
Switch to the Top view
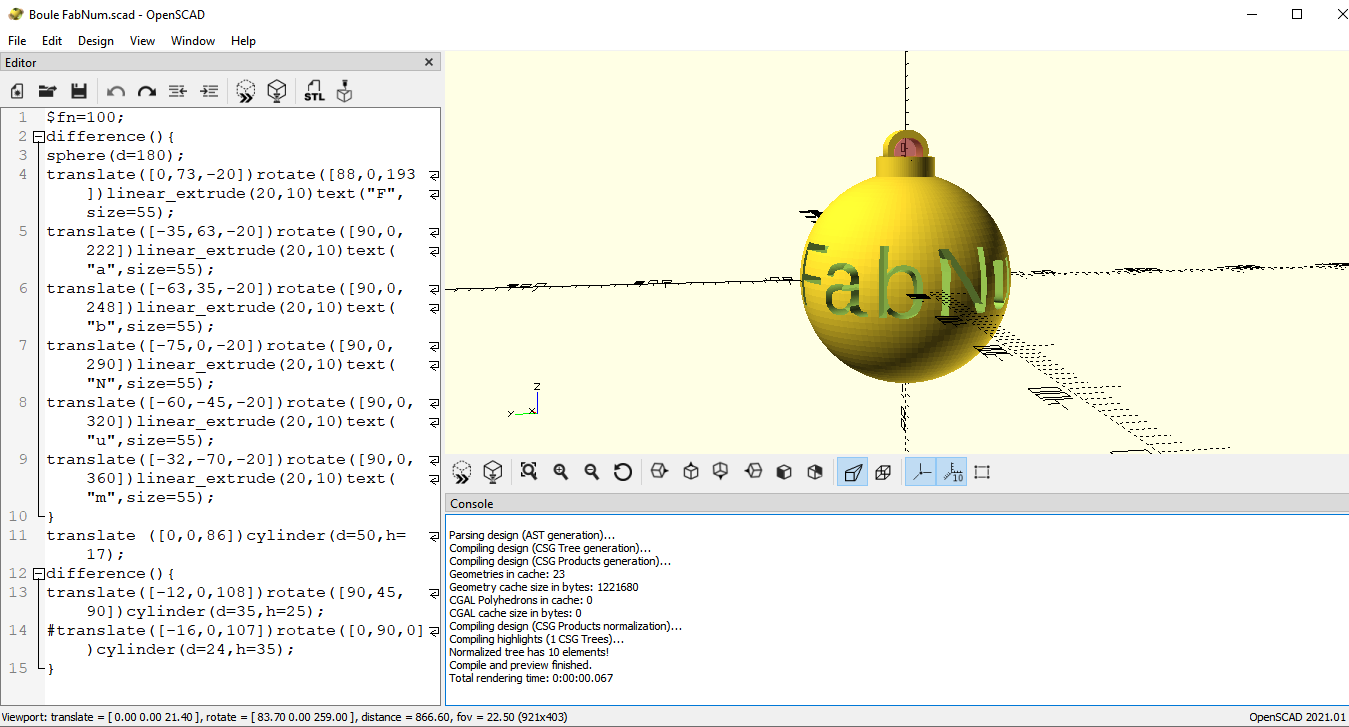pos(690,472)
